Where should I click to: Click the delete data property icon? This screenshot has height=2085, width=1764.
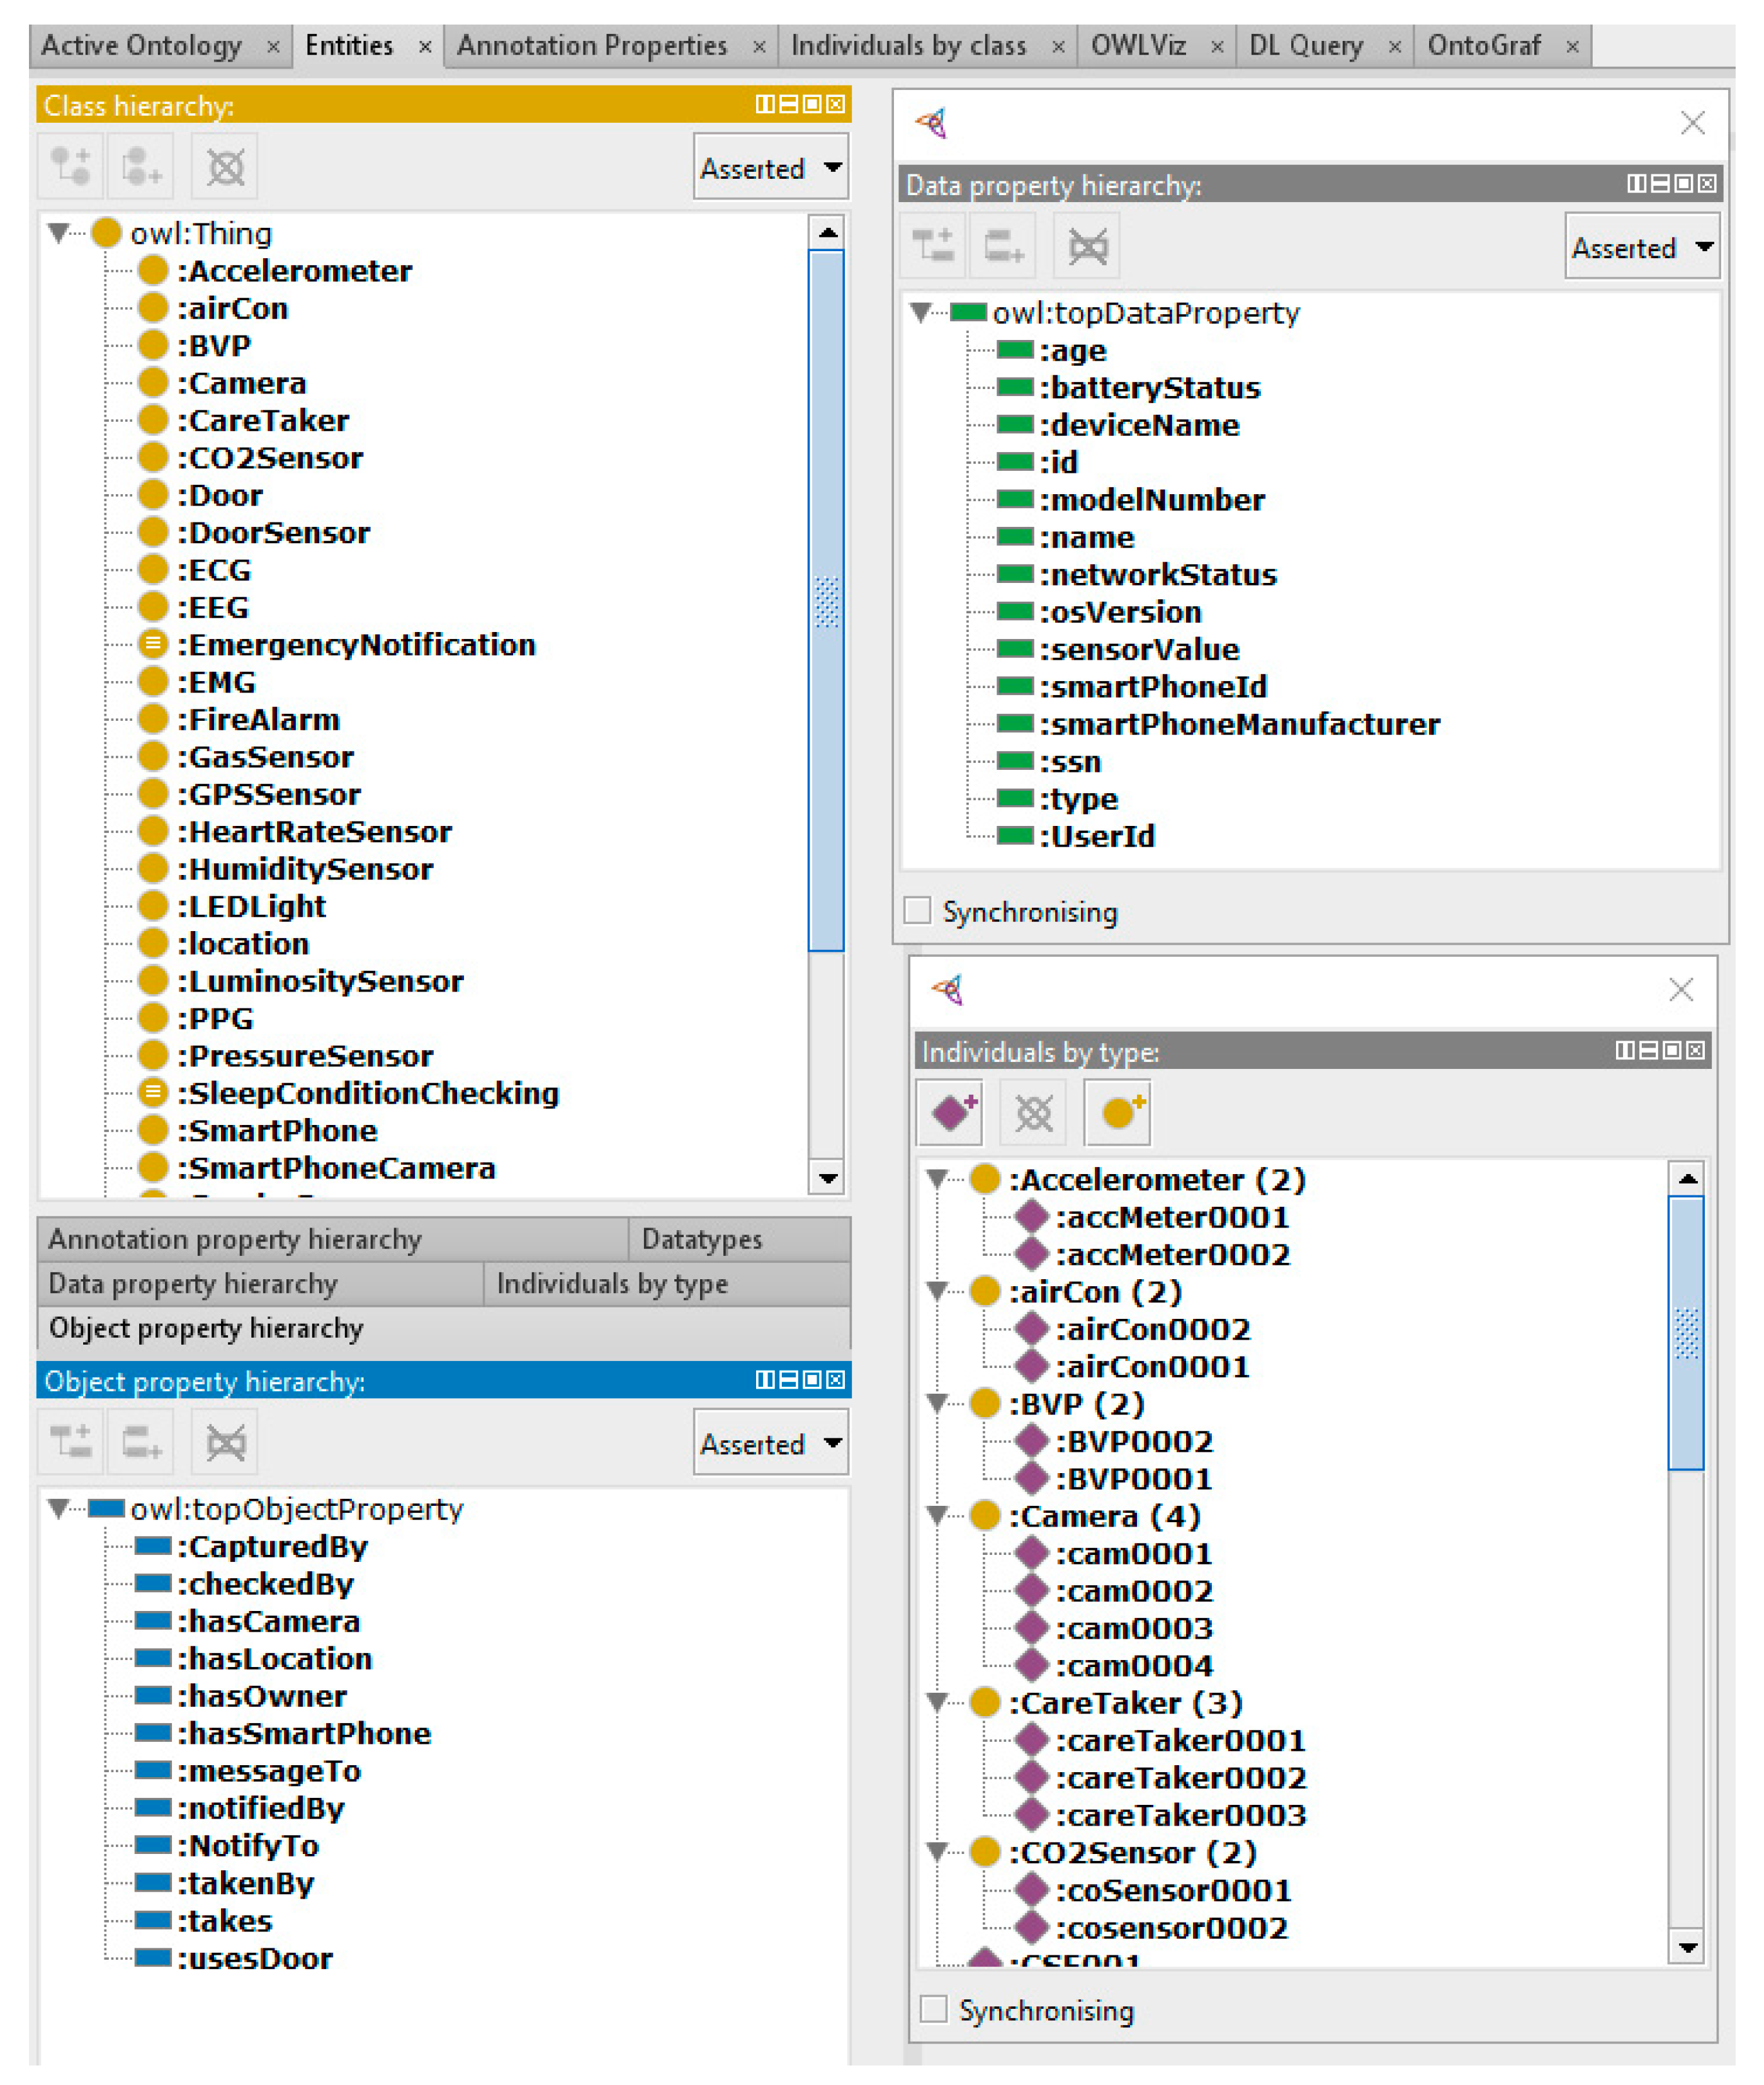pyautogui.click(x=1088, y=246)
